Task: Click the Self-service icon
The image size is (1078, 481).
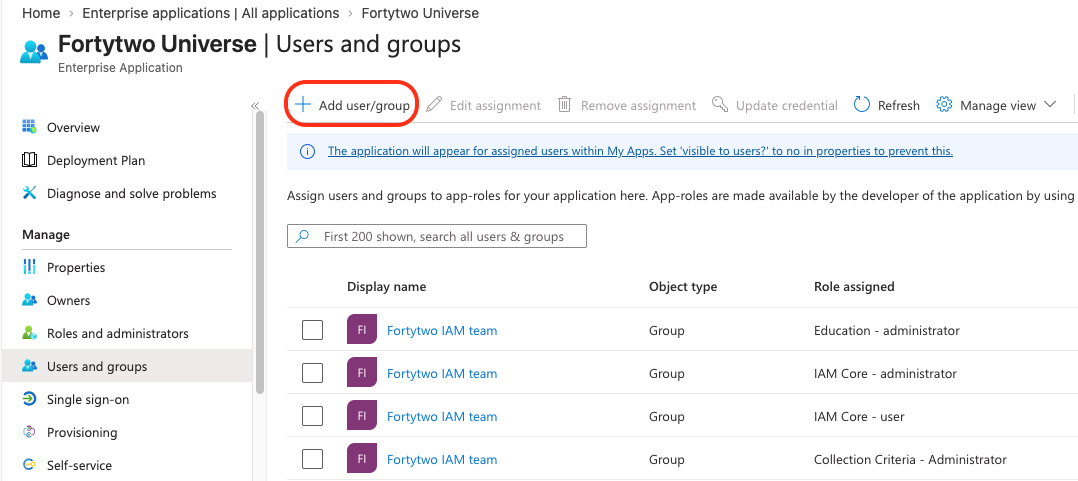Action: pyautogui.click(x=29, y=465)
